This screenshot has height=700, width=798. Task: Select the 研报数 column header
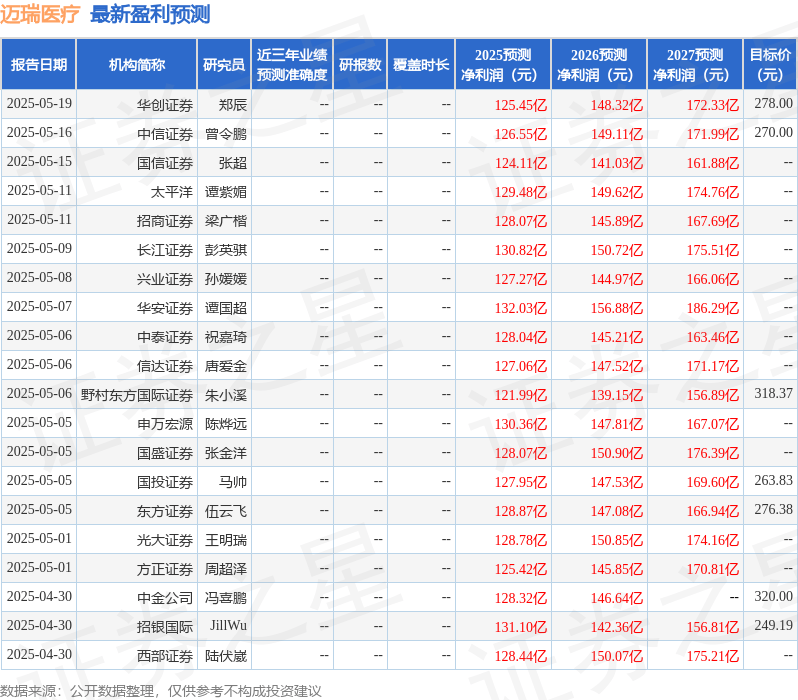click(x=360, y=65)
